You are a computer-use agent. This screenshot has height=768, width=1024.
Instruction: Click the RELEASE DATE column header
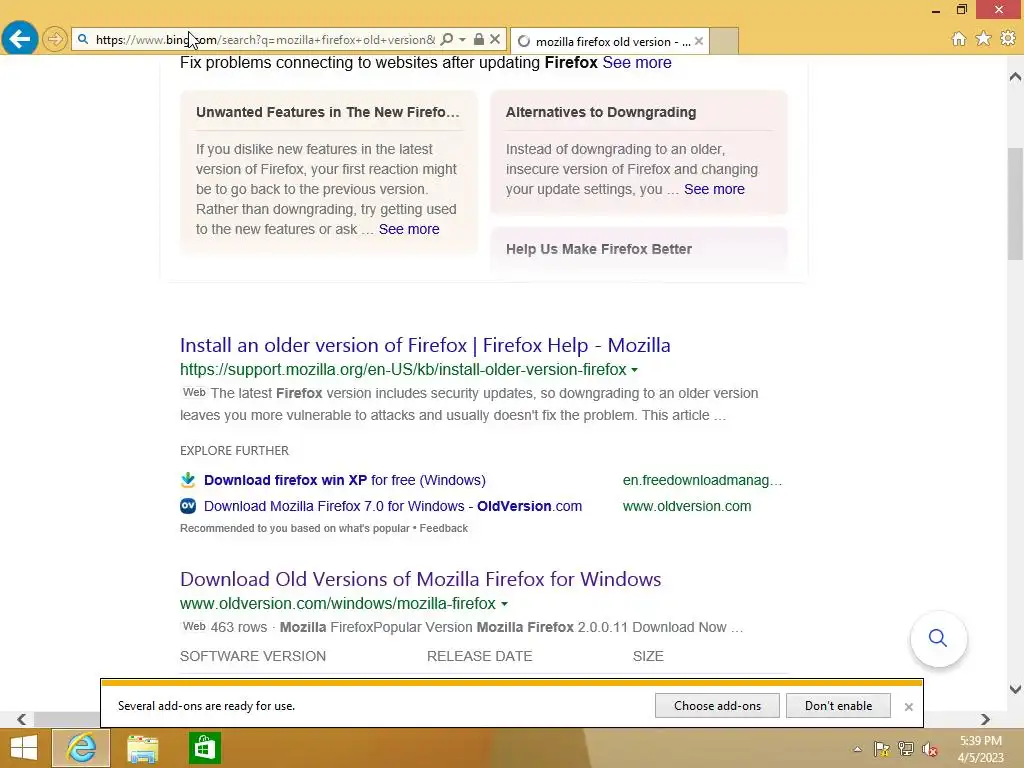(479, 656)
